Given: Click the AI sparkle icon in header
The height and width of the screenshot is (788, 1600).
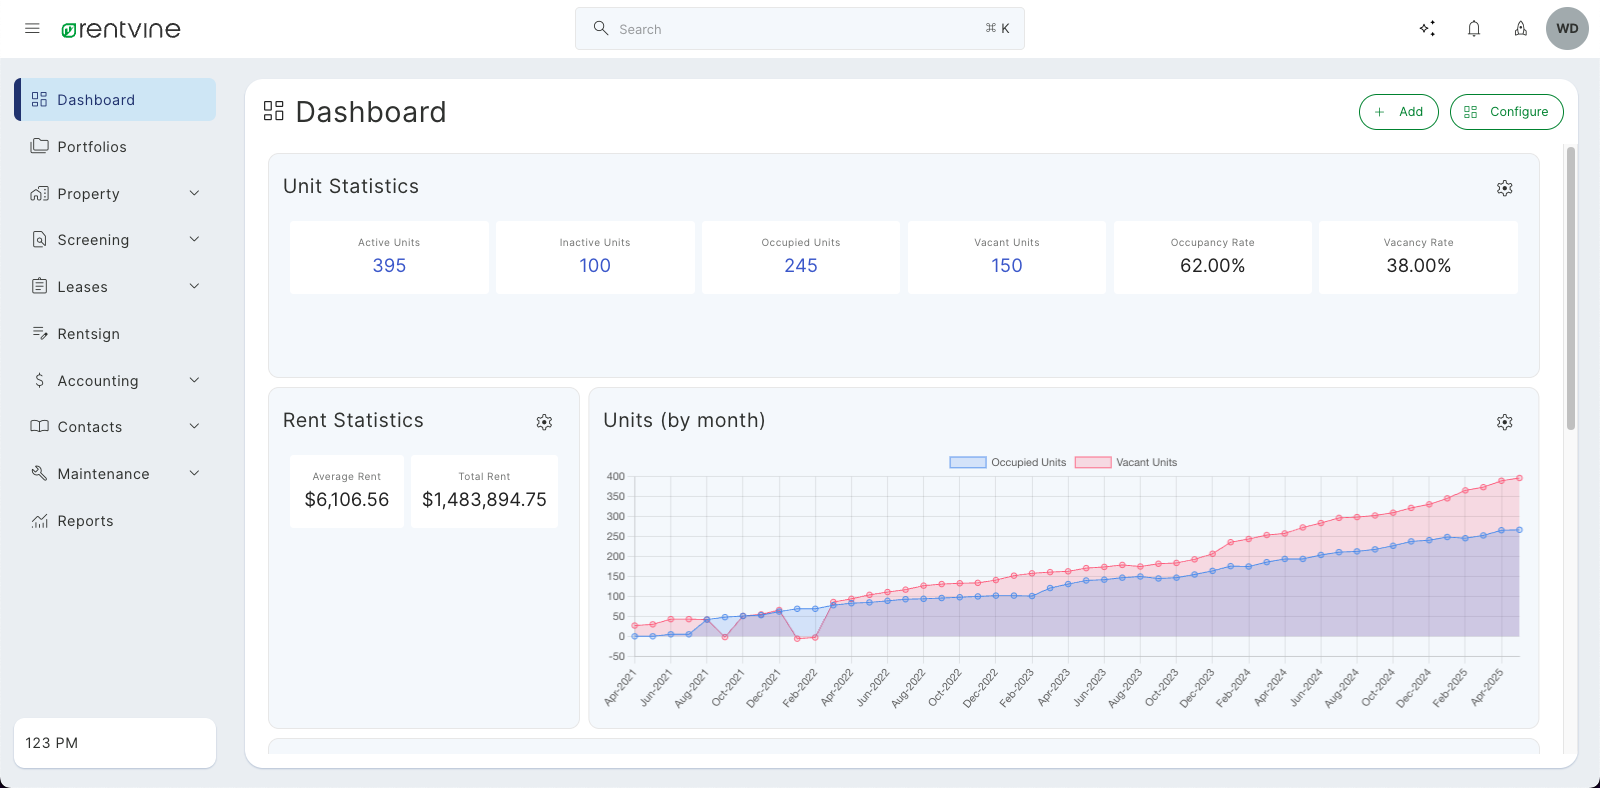Looking at the screenshot, I should (x=1427, y=29).
